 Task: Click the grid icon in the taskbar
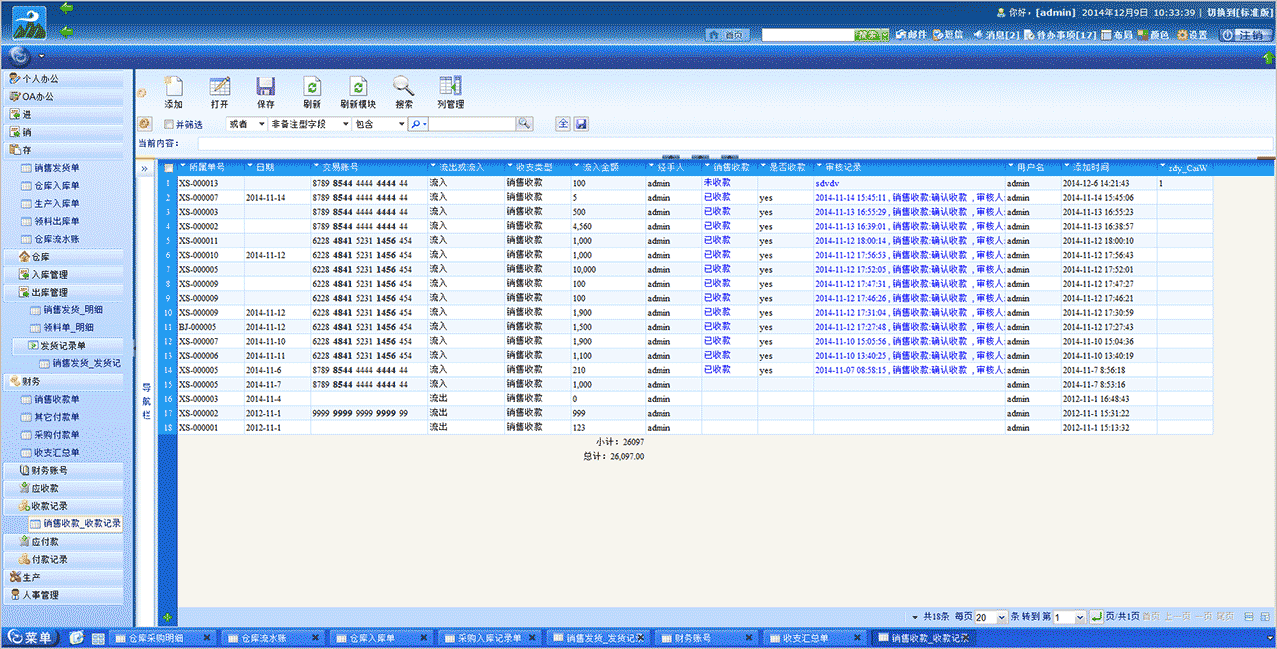click(99, 638)
